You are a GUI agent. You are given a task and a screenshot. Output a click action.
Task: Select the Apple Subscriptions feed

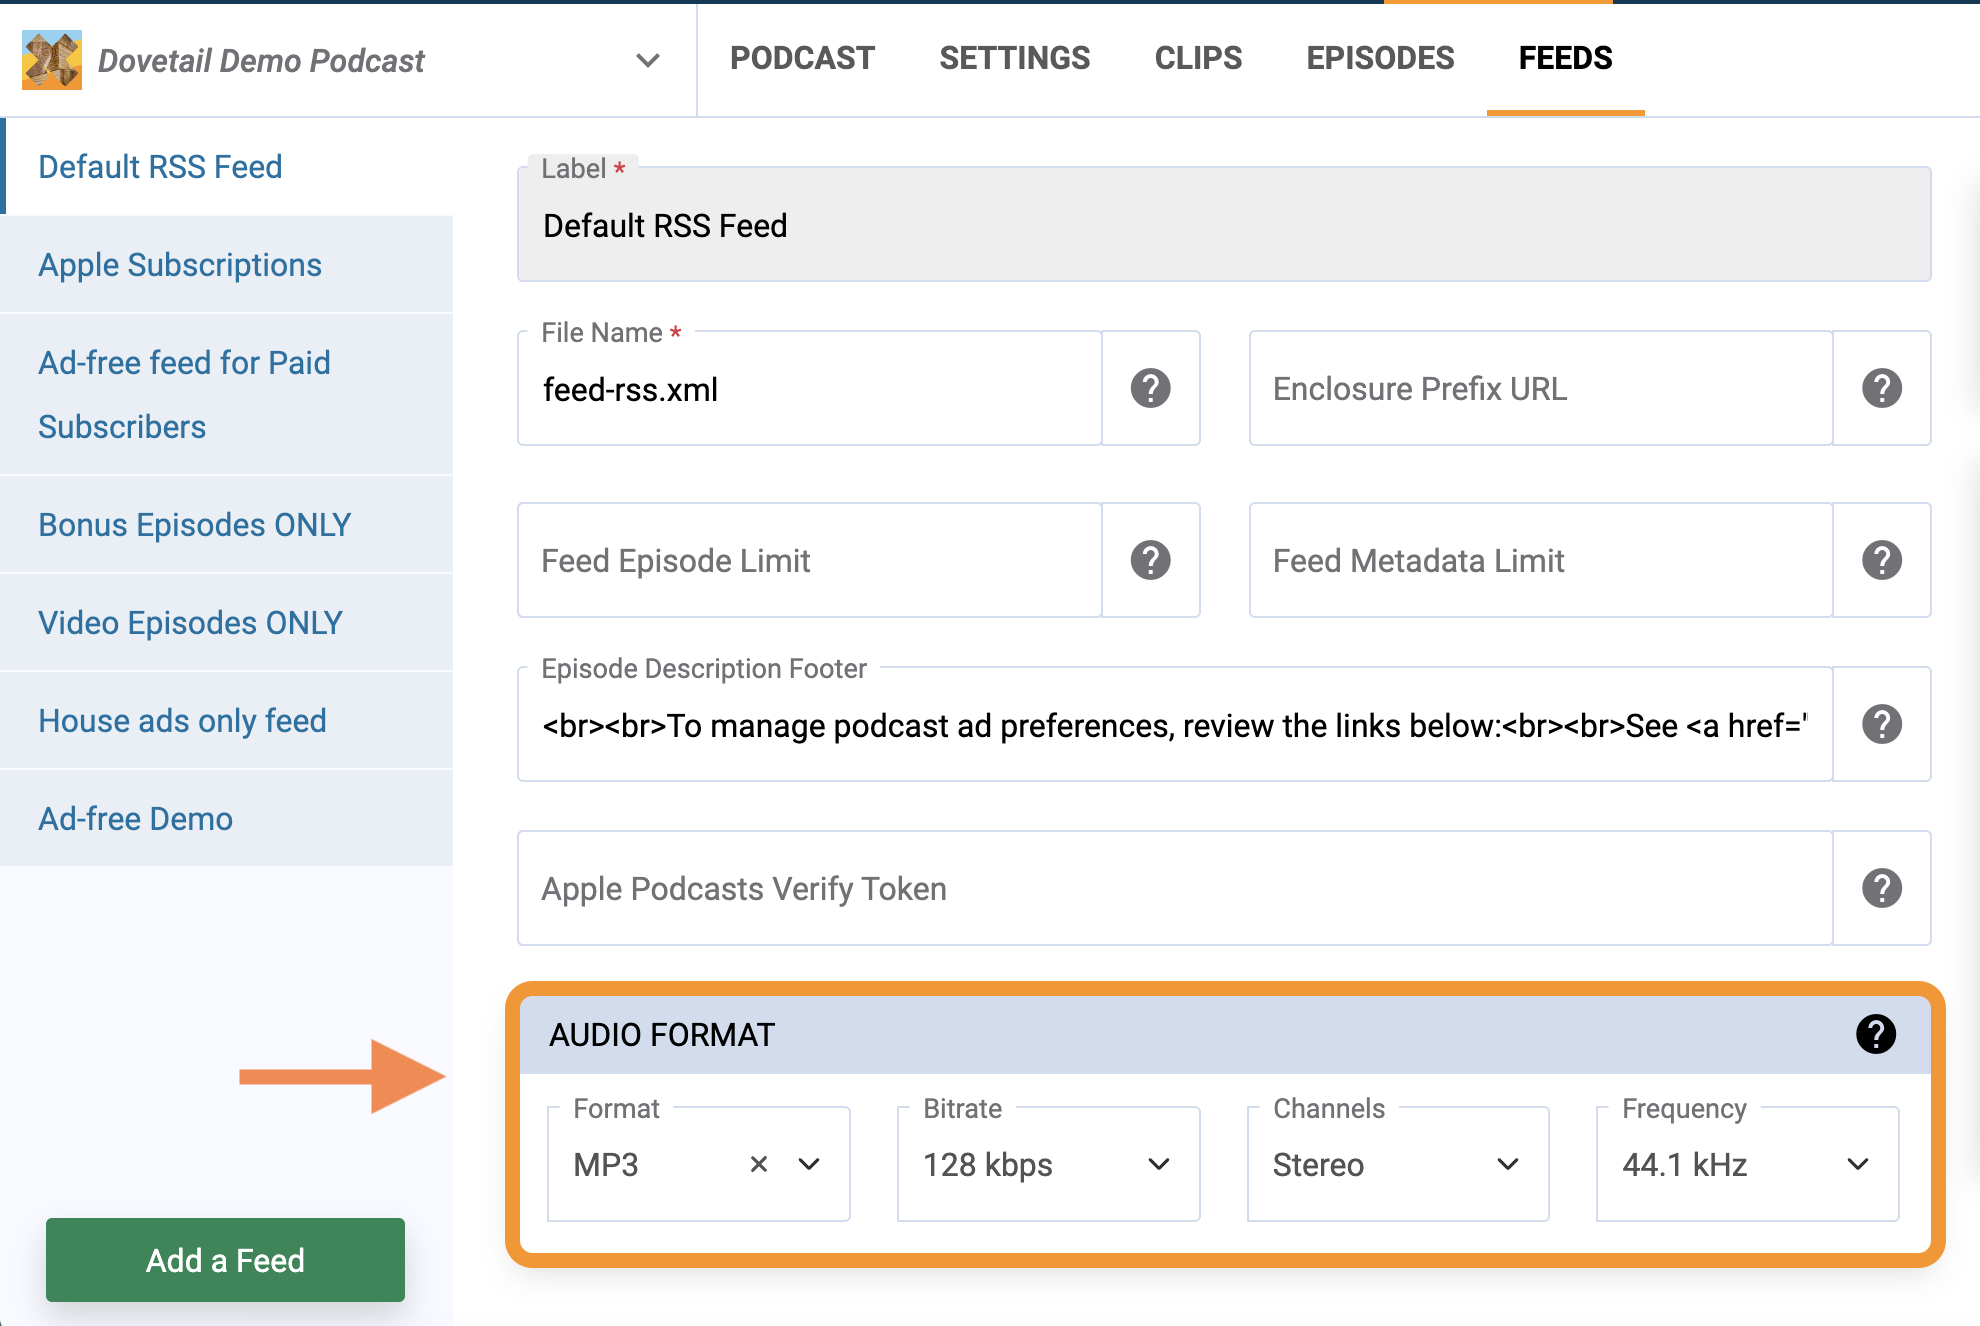180,265
